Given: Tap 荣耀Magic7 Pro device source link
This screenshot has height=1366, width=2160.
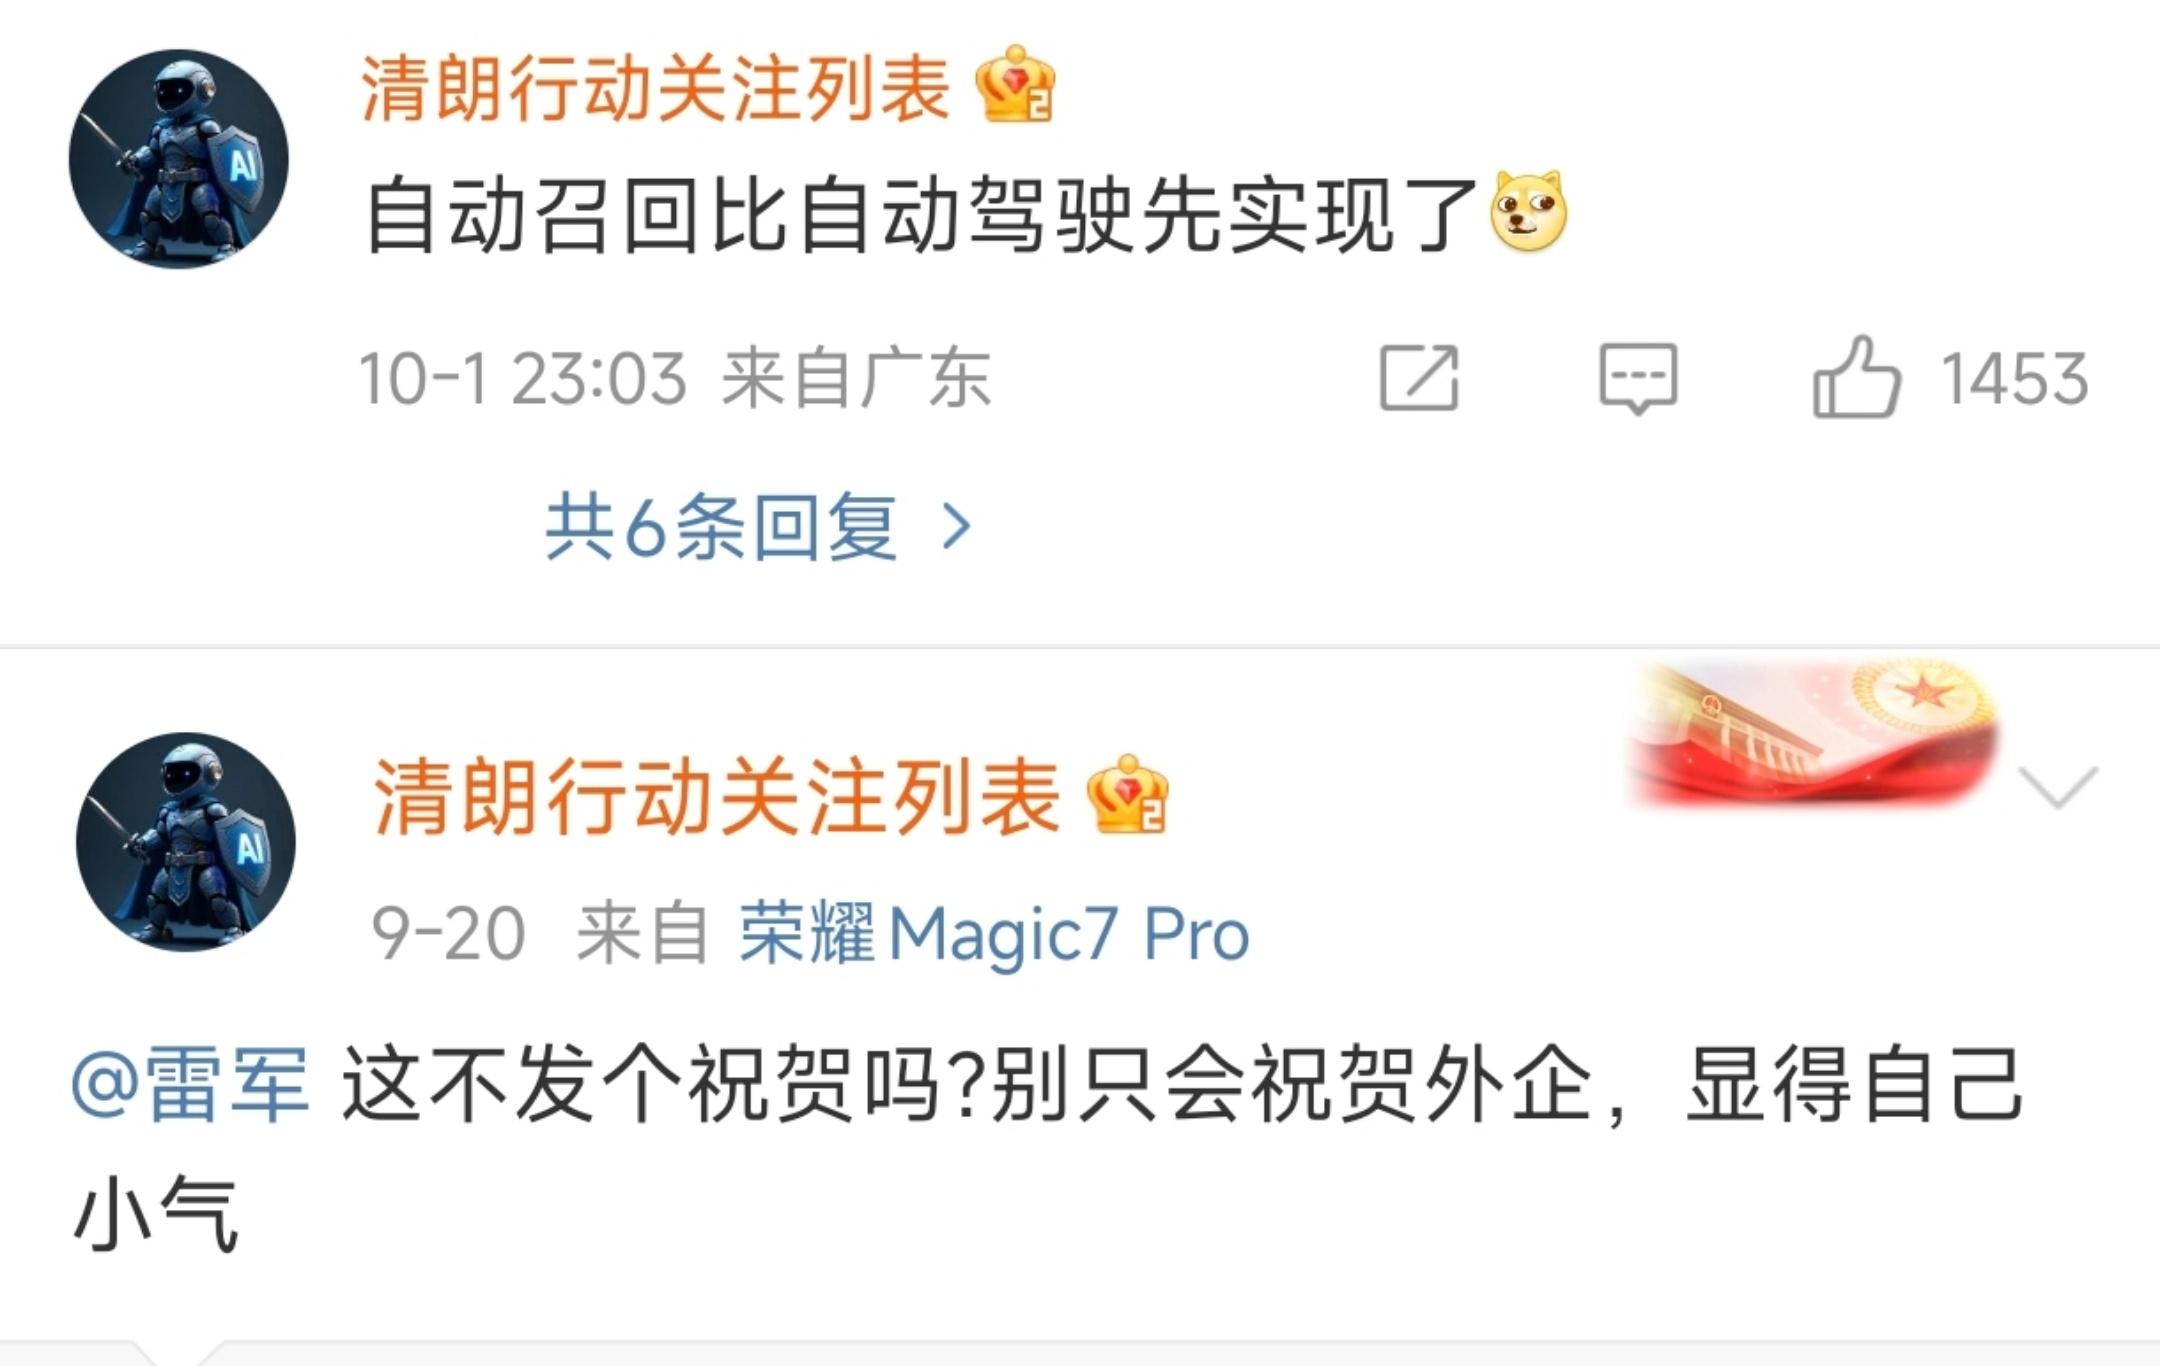Looking at the screenshot, I should tap(994, 933).
